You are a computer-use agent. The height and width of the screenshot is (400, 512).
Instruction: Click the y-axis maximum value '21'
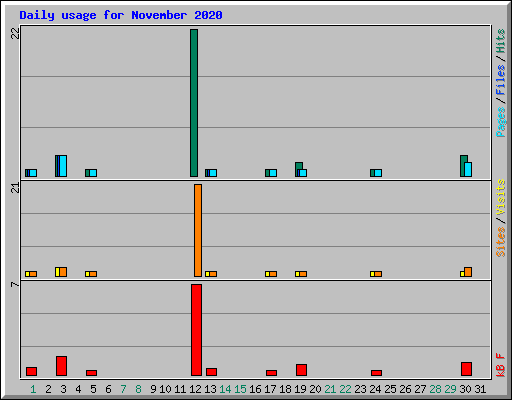pos(15,188)
